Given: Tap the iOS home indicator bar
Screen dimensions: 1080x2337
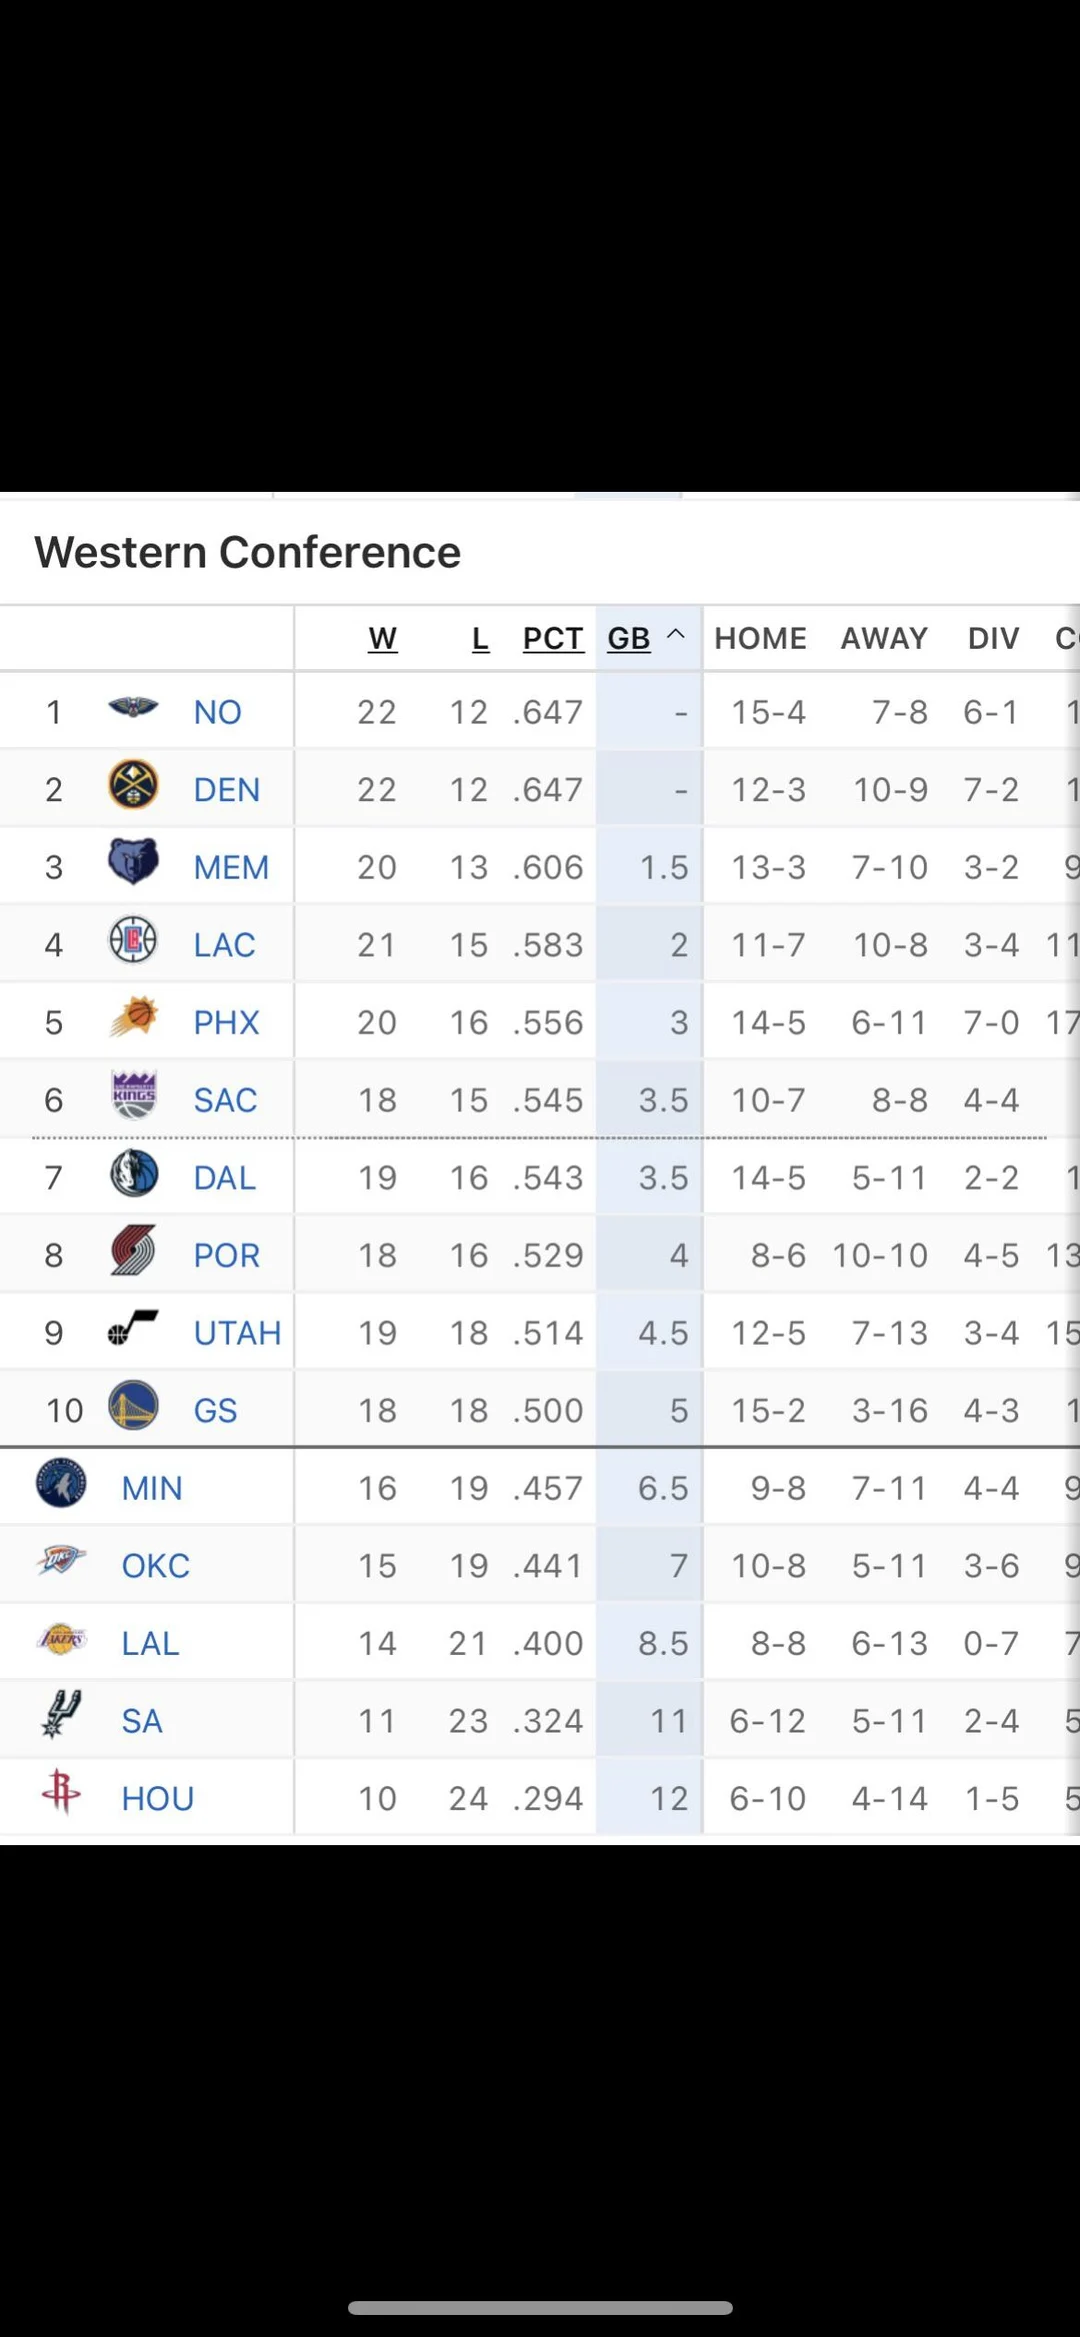Looking at the screenshot, I should pyautogui.click(x=540, y=2308).
